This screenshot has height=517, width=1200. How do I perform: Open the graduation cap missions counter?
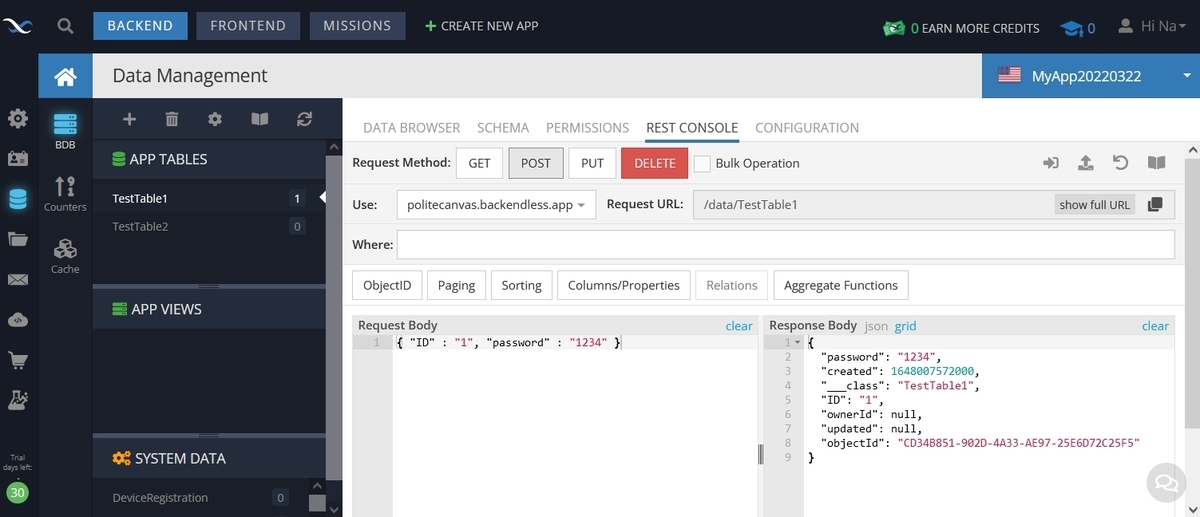1079,27
